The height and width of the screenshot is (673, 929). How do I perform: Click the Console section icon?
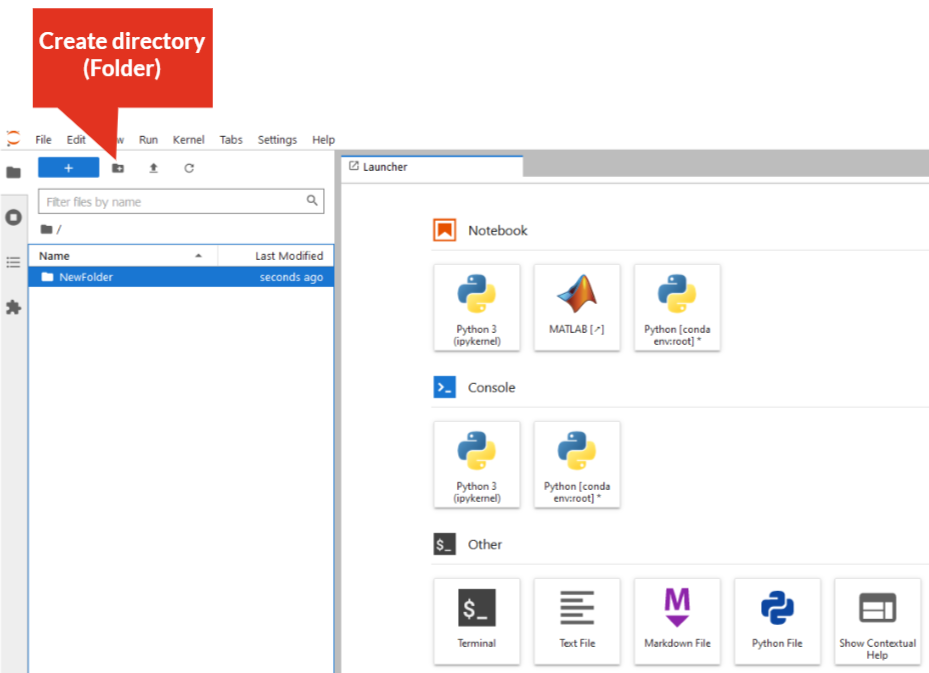pyautogui.click(x=445, y=387)
